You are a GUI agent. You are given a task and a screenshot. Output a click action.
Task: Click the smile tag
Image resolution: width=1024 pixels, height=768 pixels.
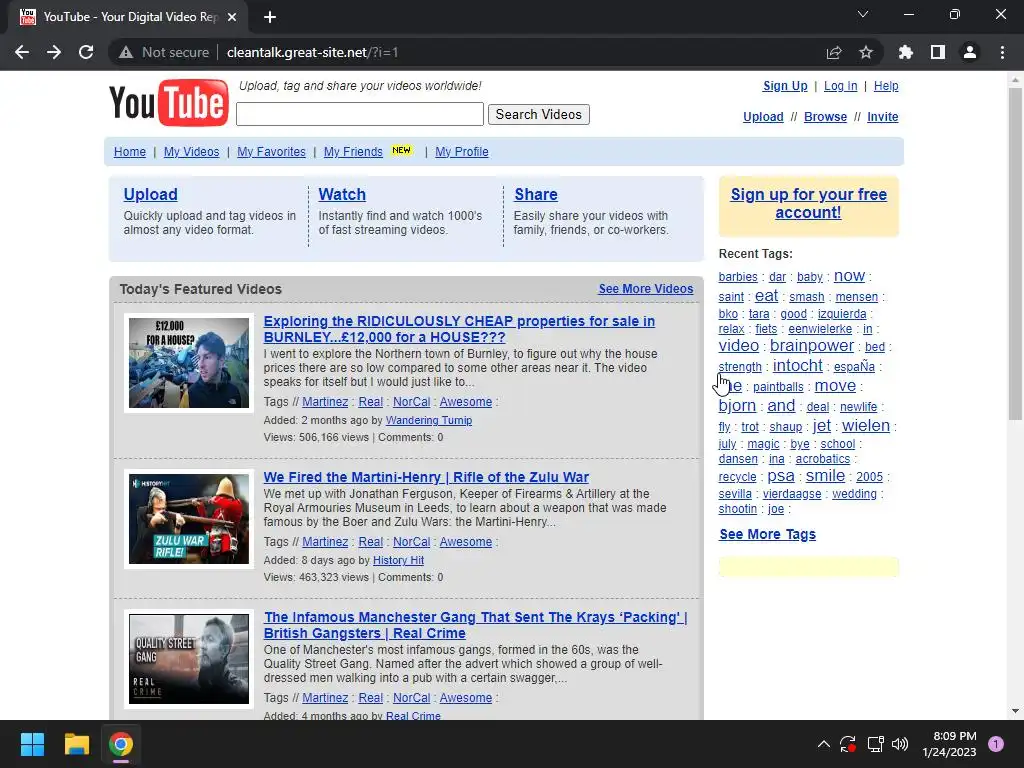pos(825,476)
